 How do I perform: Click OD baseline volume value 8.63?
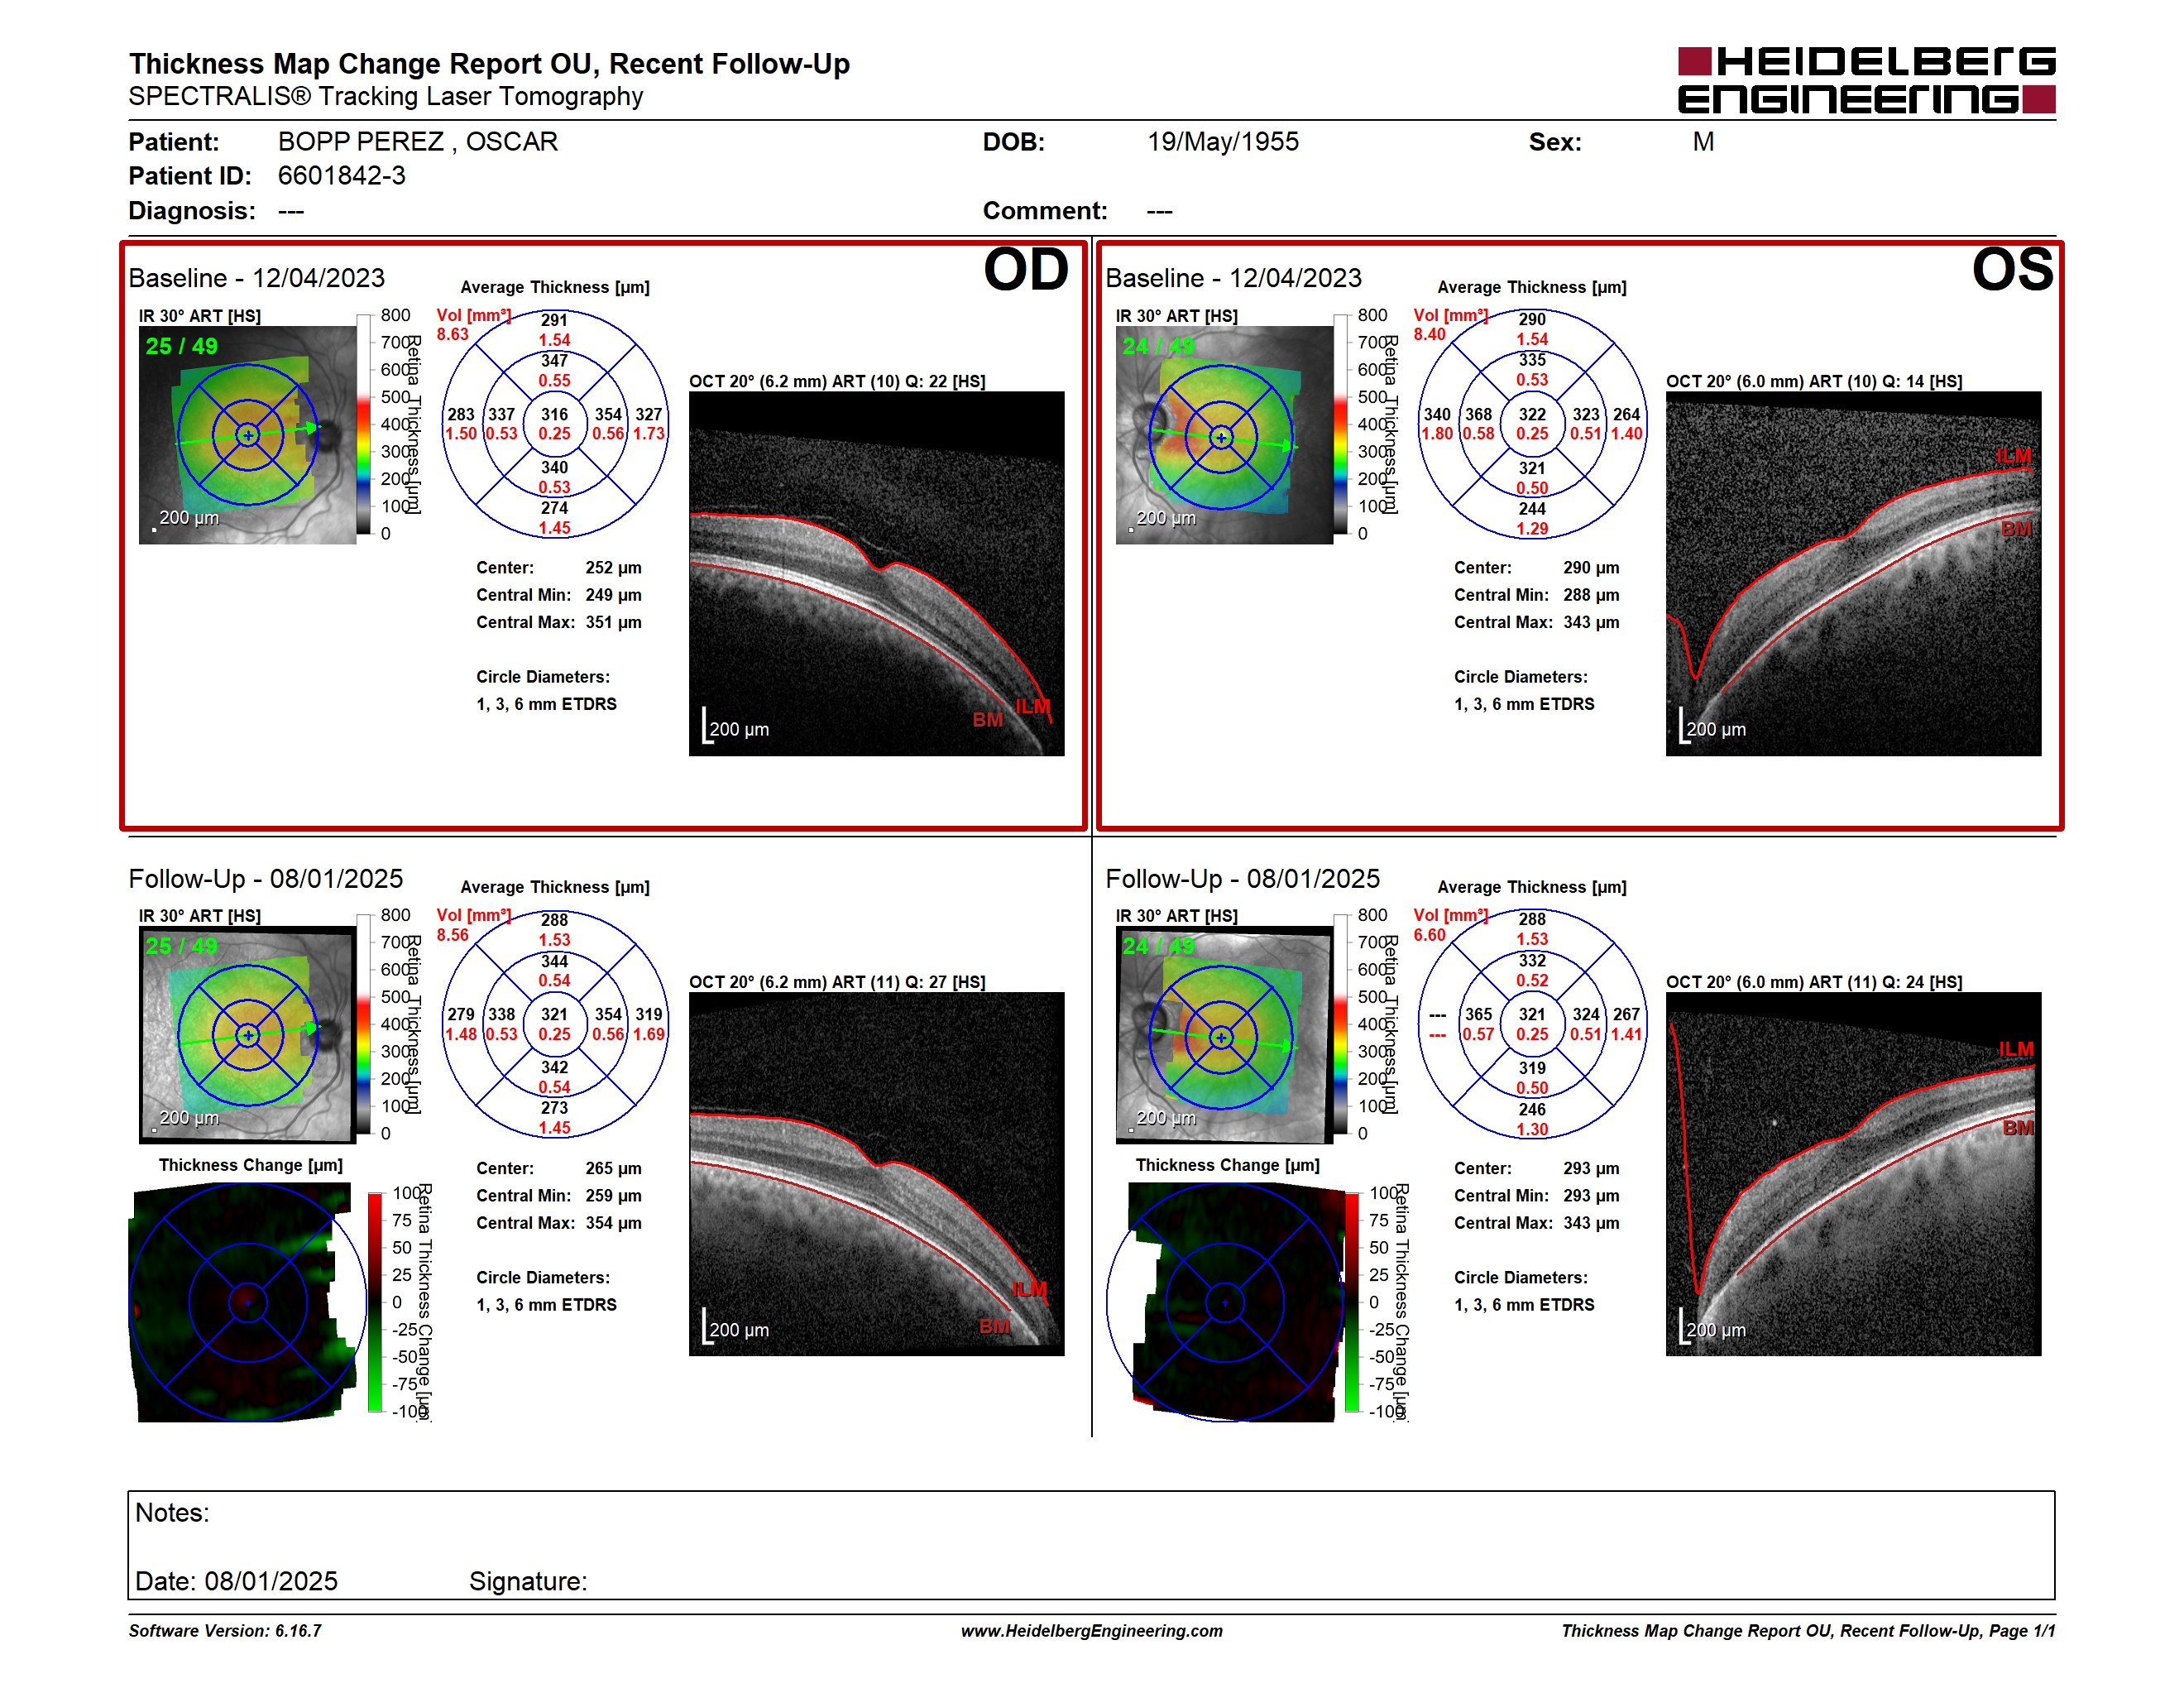click(452, 334)
